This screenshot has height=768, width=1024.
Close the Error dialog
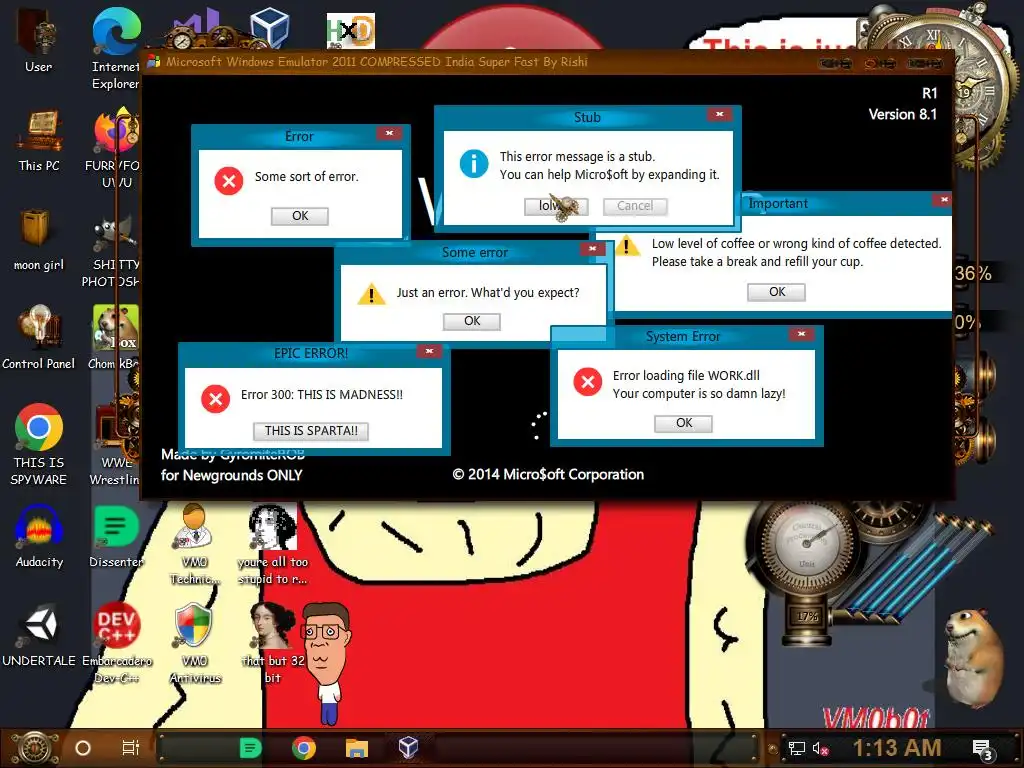[x=389, y=133]
